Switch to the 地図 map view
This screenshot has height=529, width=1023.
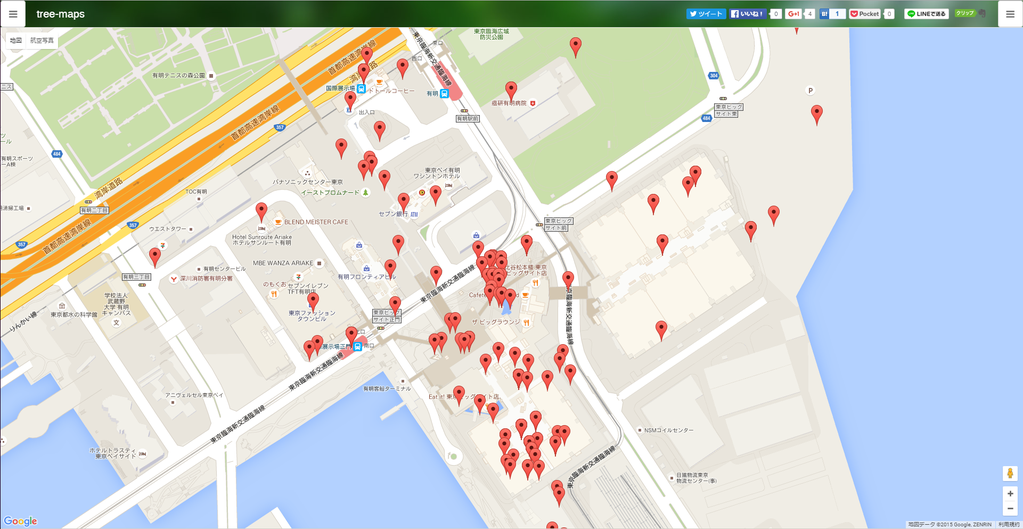pyautogui.click(x=16, y=40)
